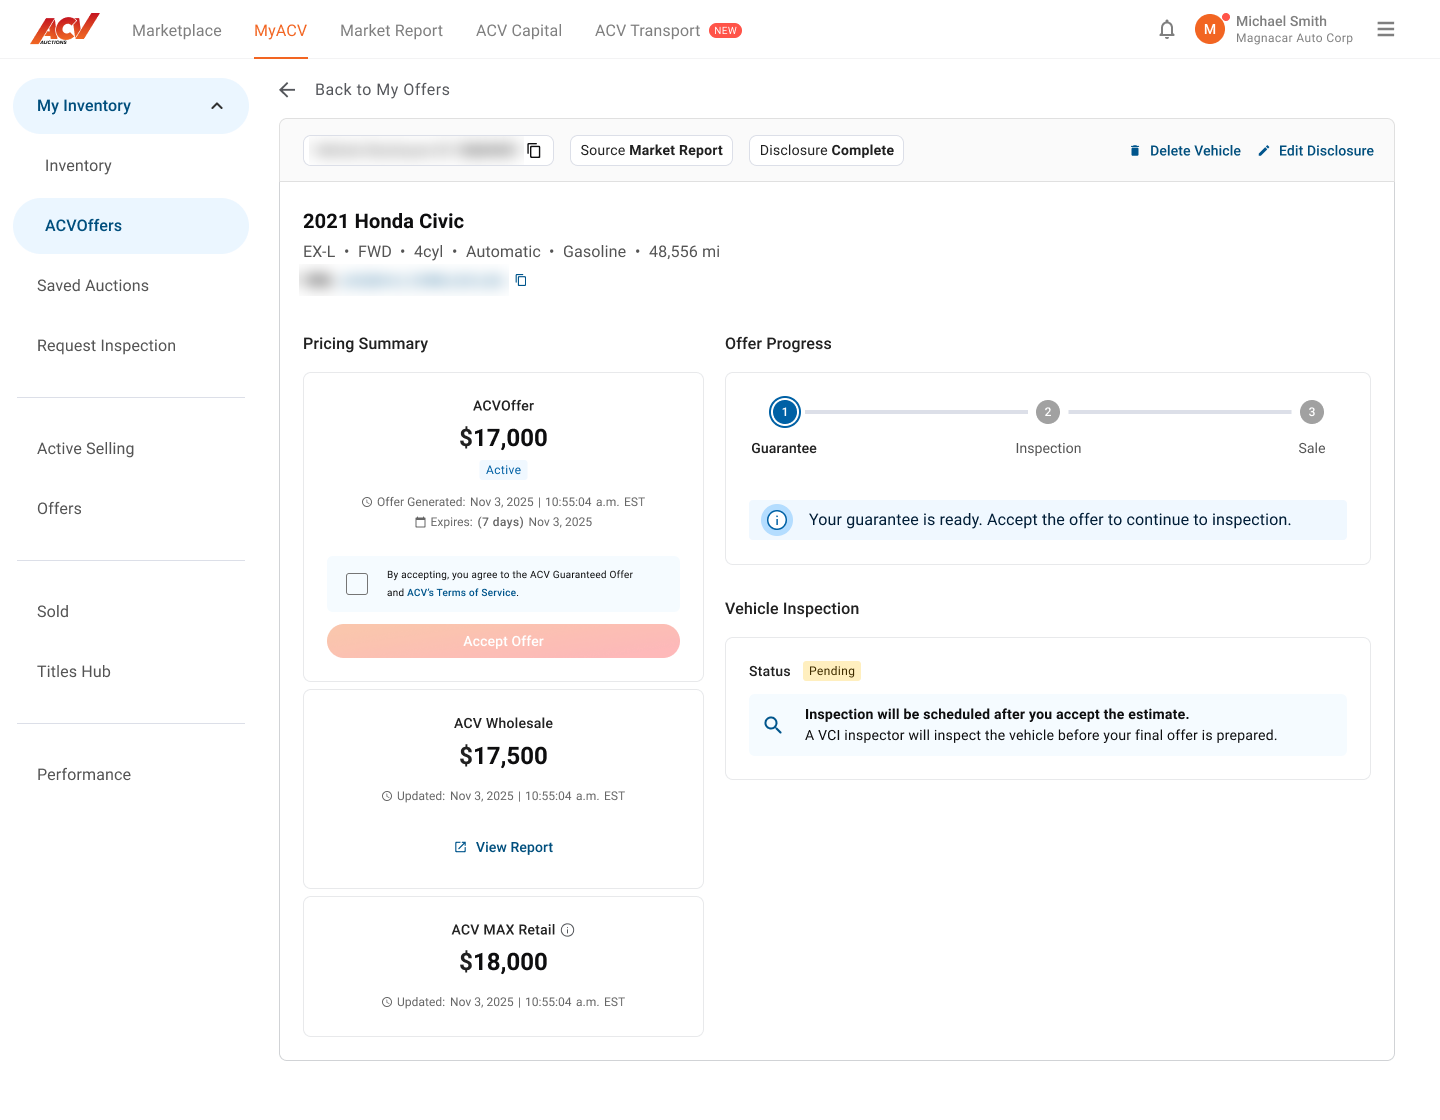This screenshot has height=1120, width=1440.
Task: Go to ACV Capital tab
Action: coord(519,31)
